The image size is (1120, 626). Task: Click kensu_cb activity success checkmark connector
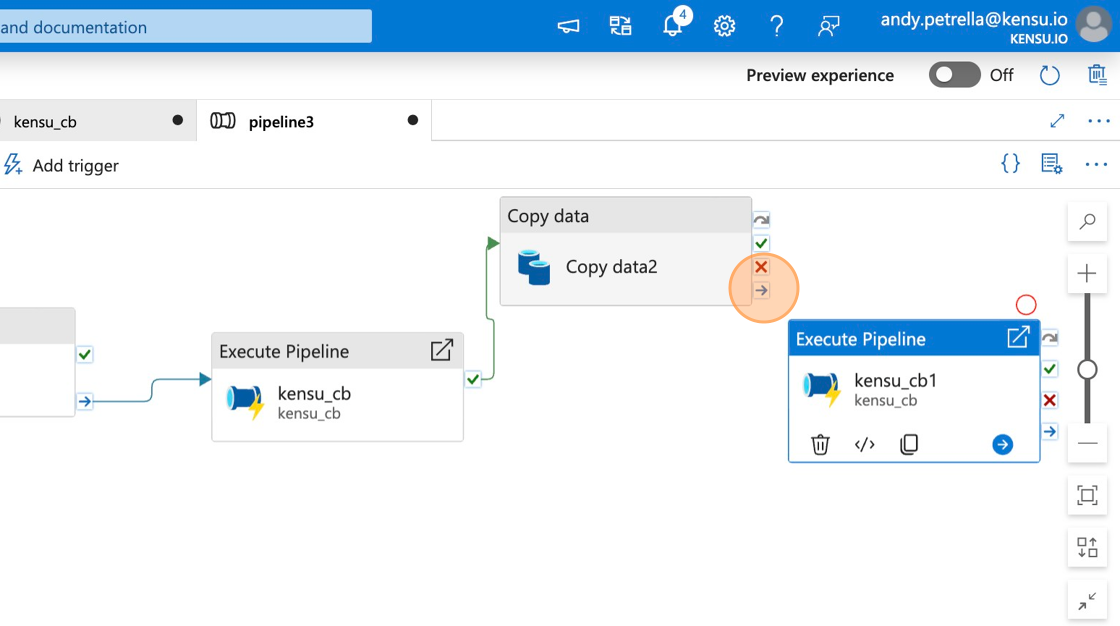click(473, 379)
